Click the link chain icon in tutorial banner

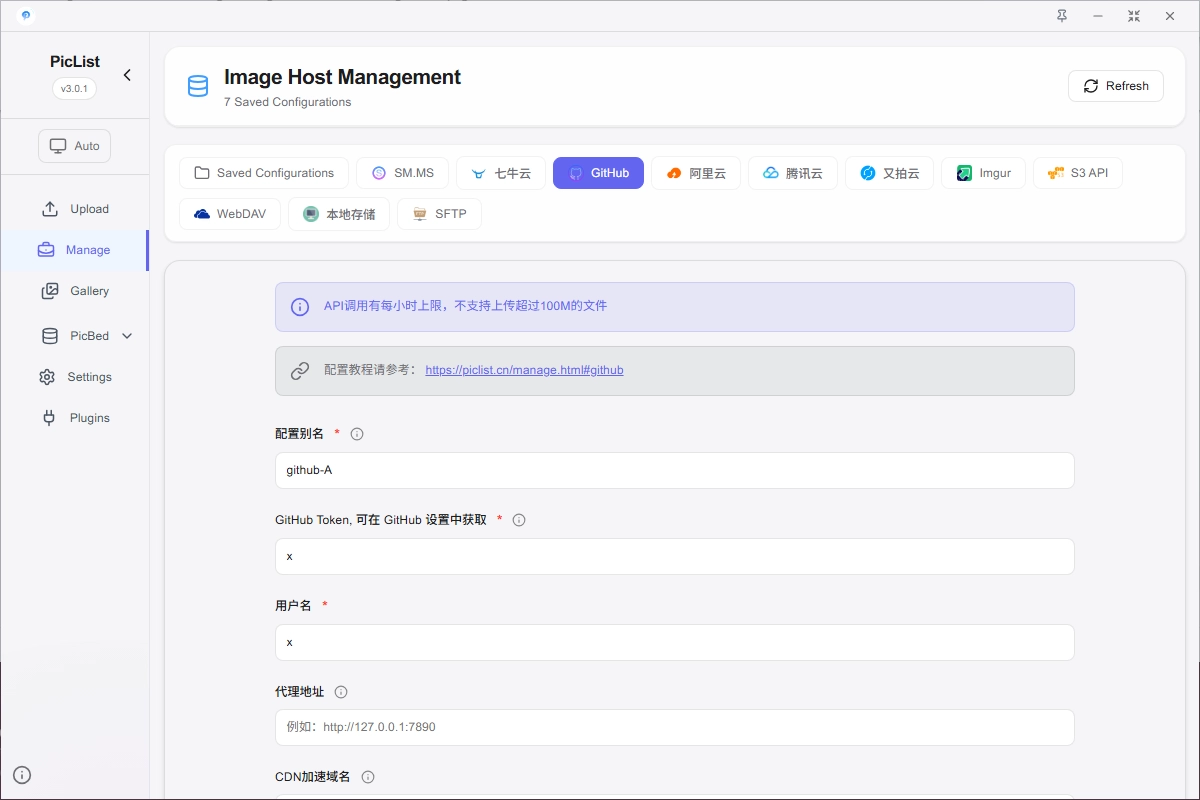300,371
